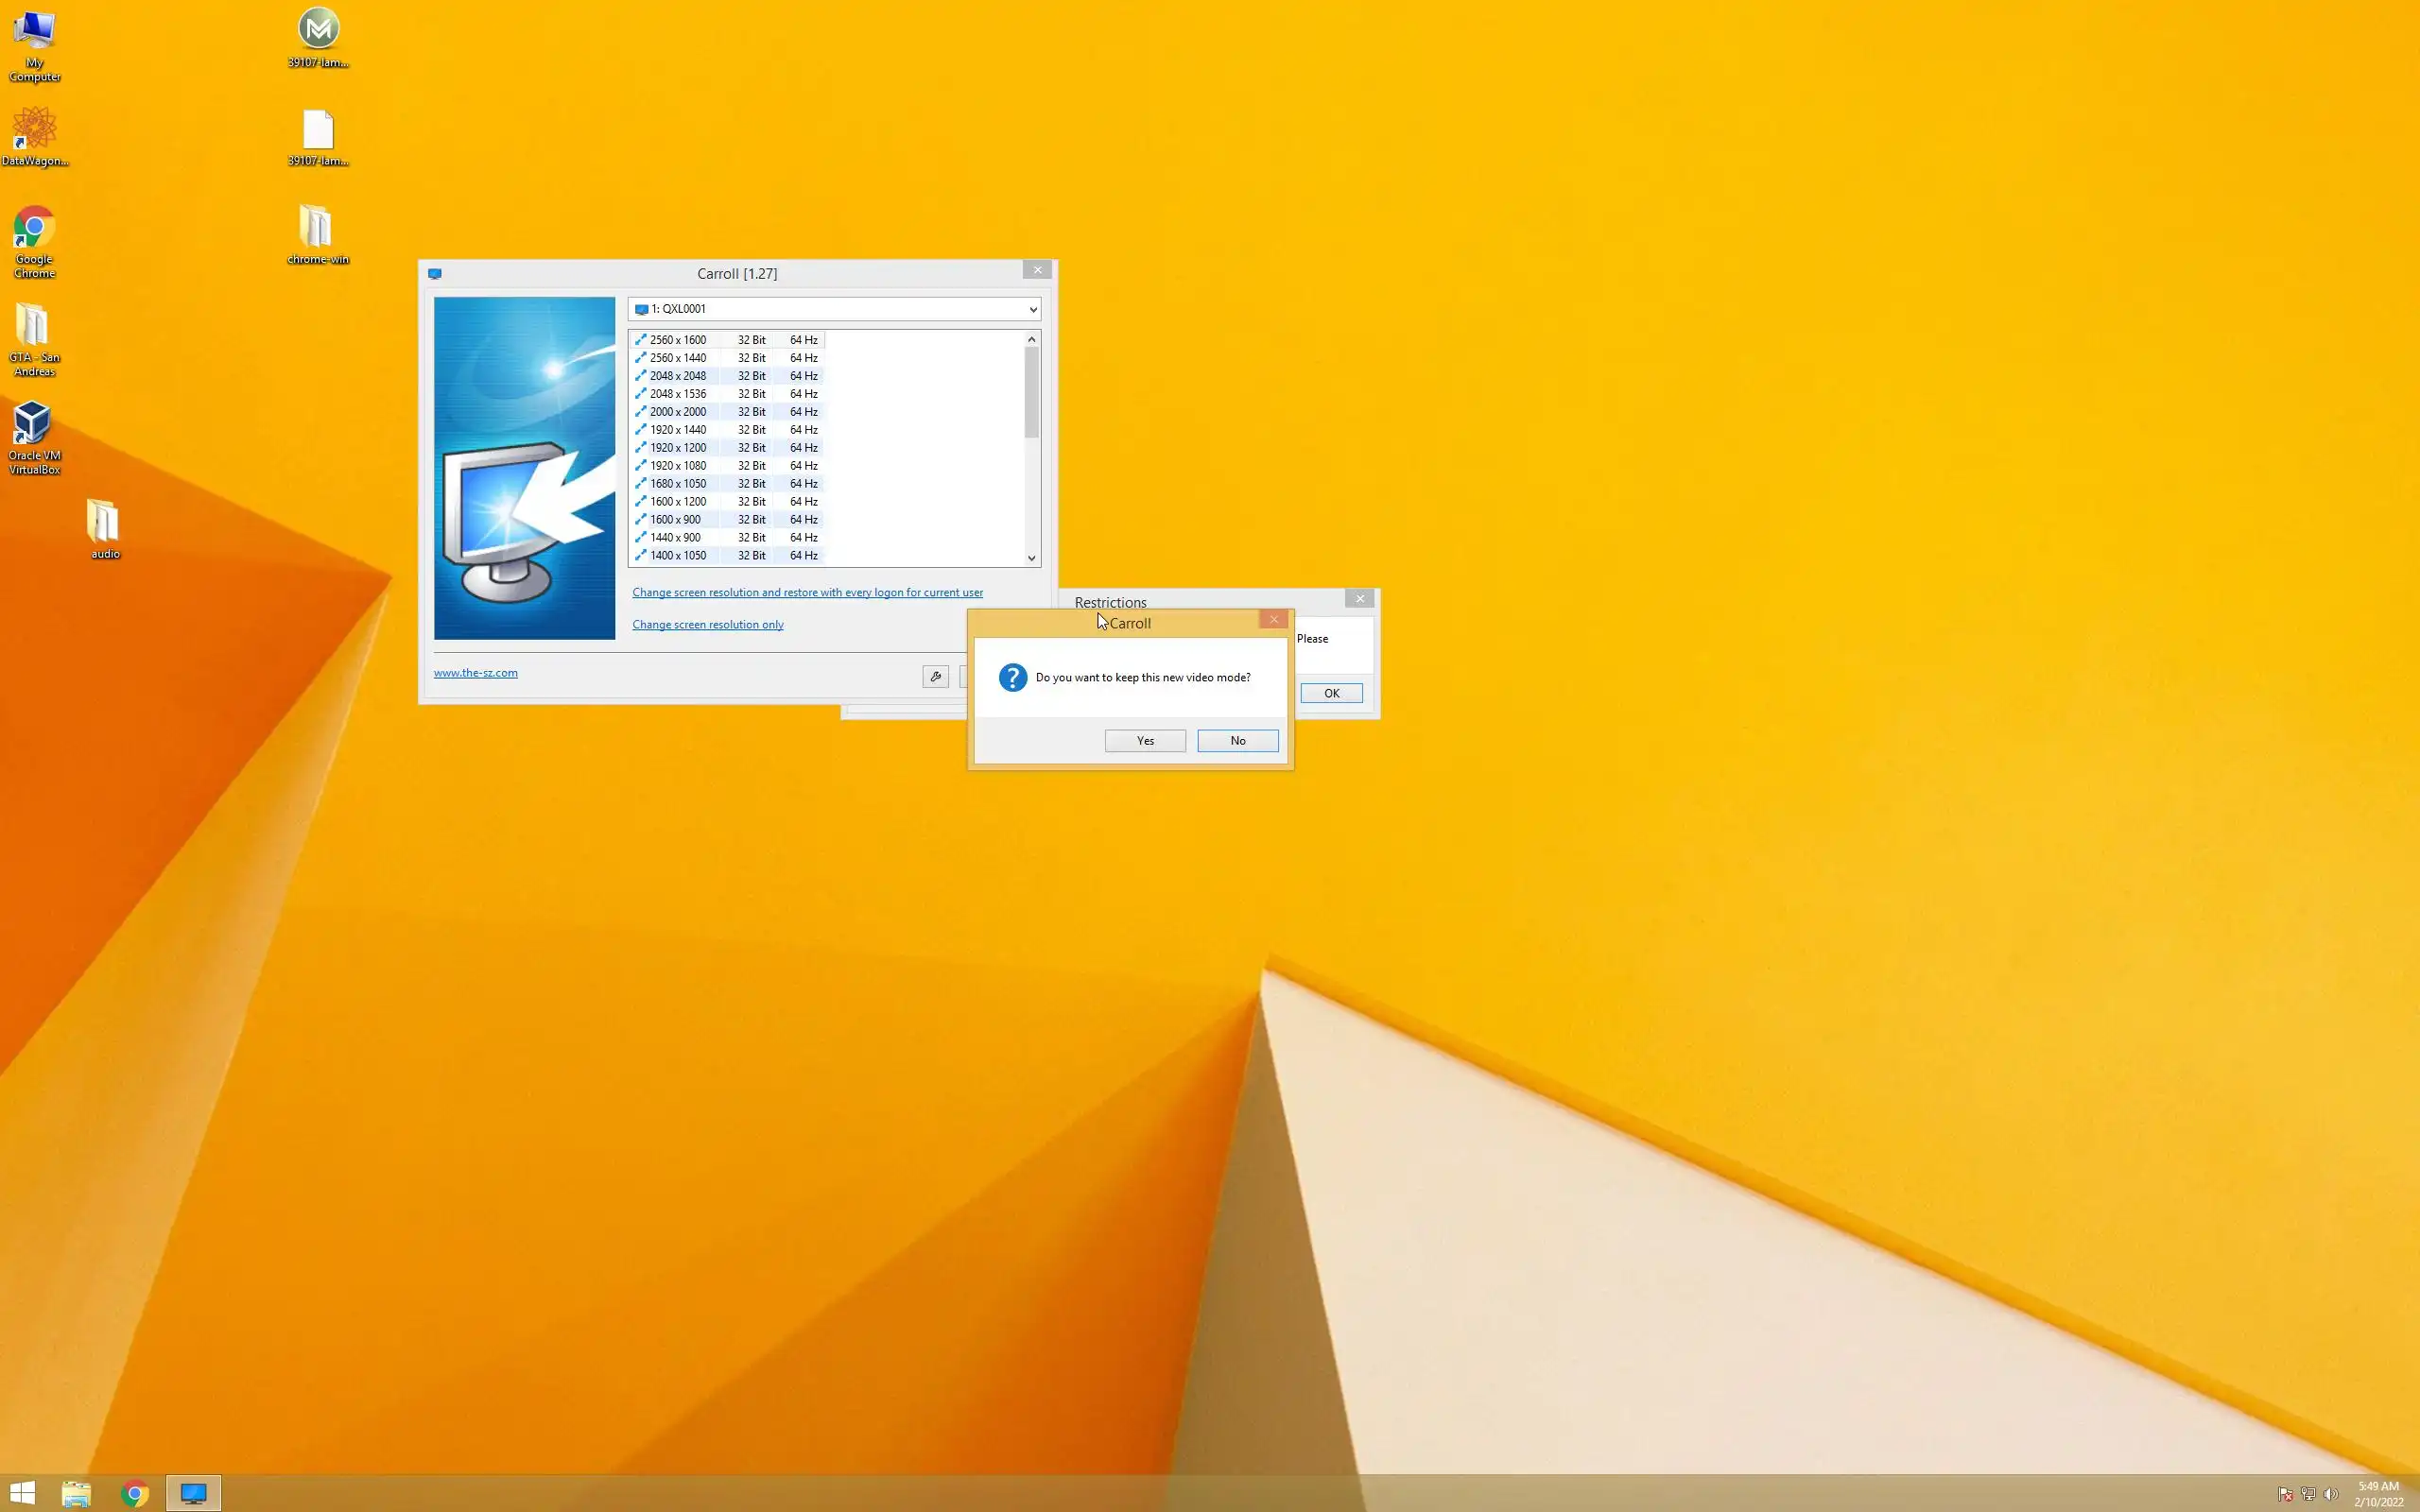Click the Change screen resolution only link

[x=707, y=625]
